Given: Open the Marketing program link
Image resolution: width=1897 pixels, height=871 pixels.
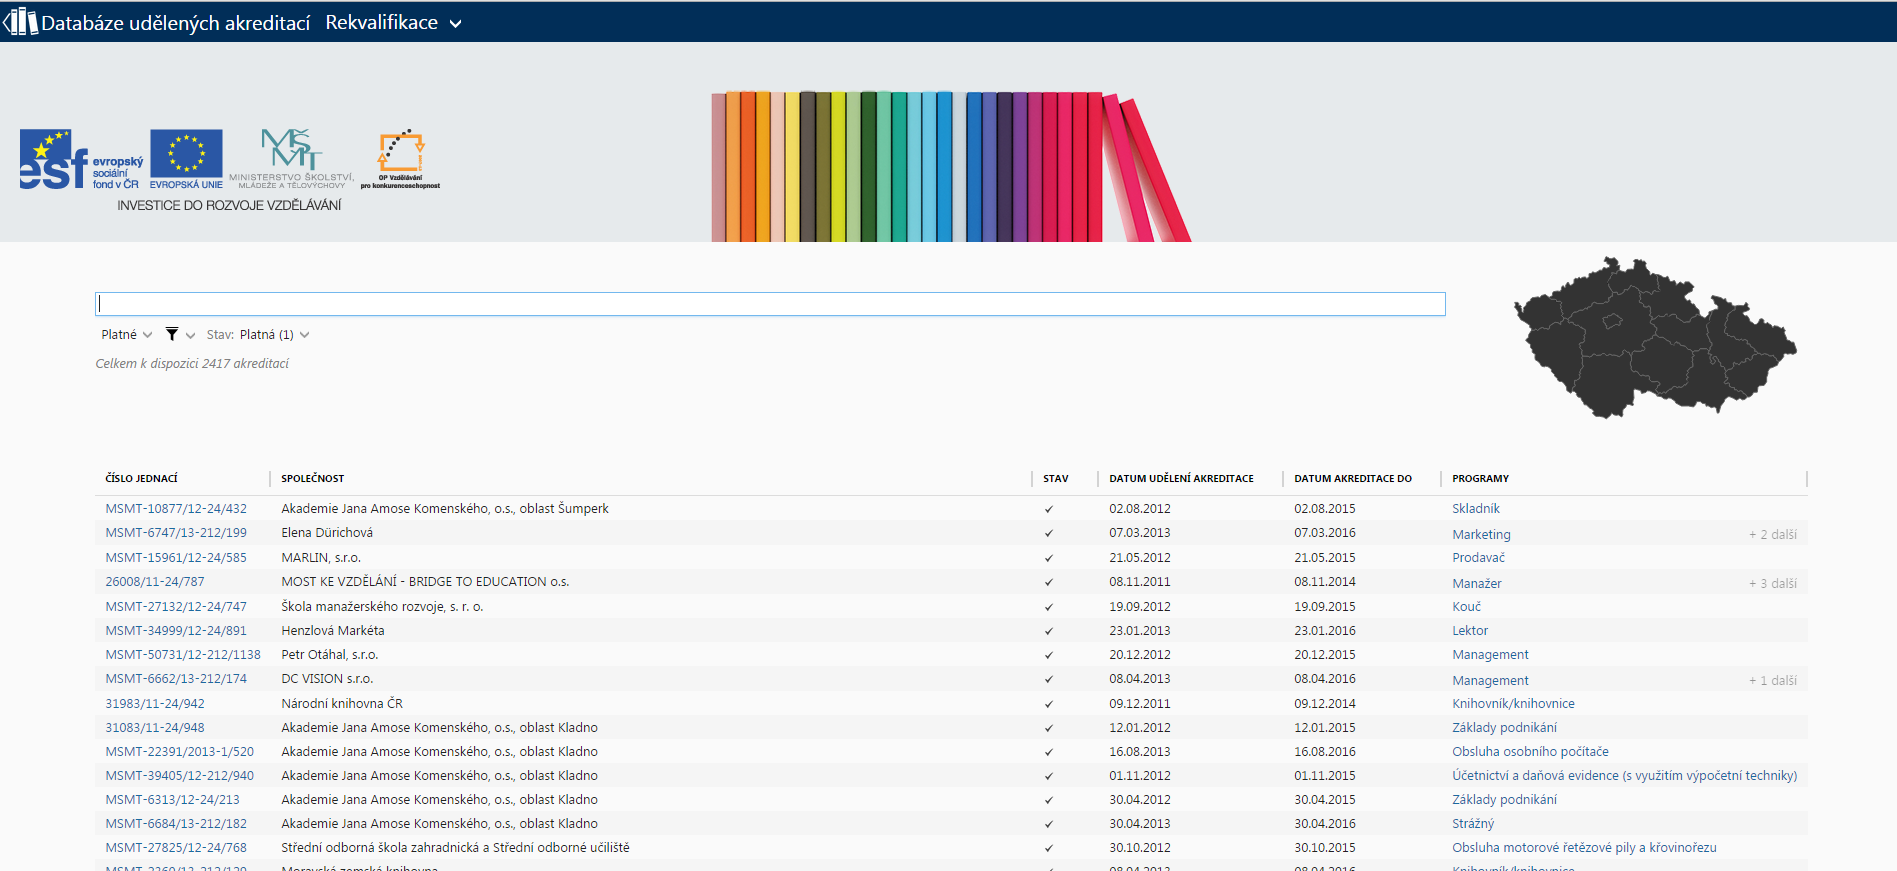Looking at the screenshot, I should 1481,535.
